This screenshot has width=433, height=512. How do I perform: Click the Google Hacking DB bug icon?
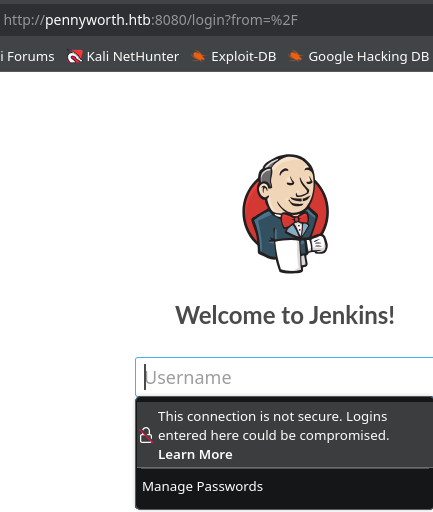point(295,56)
